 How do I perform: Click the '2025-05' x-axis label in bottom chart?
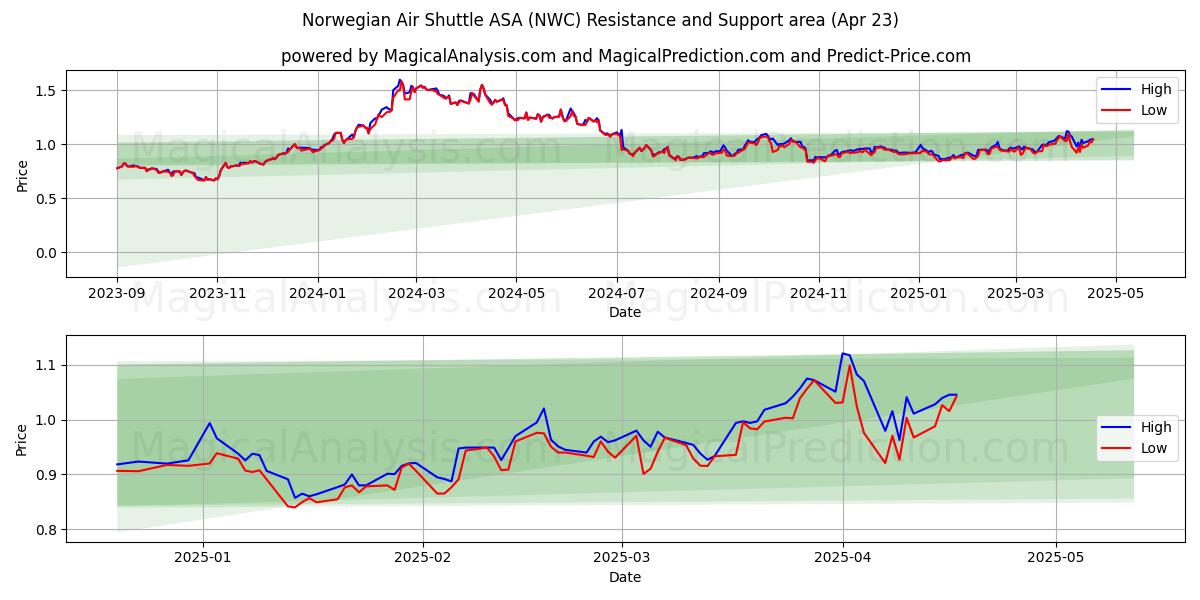(1056, 559)
